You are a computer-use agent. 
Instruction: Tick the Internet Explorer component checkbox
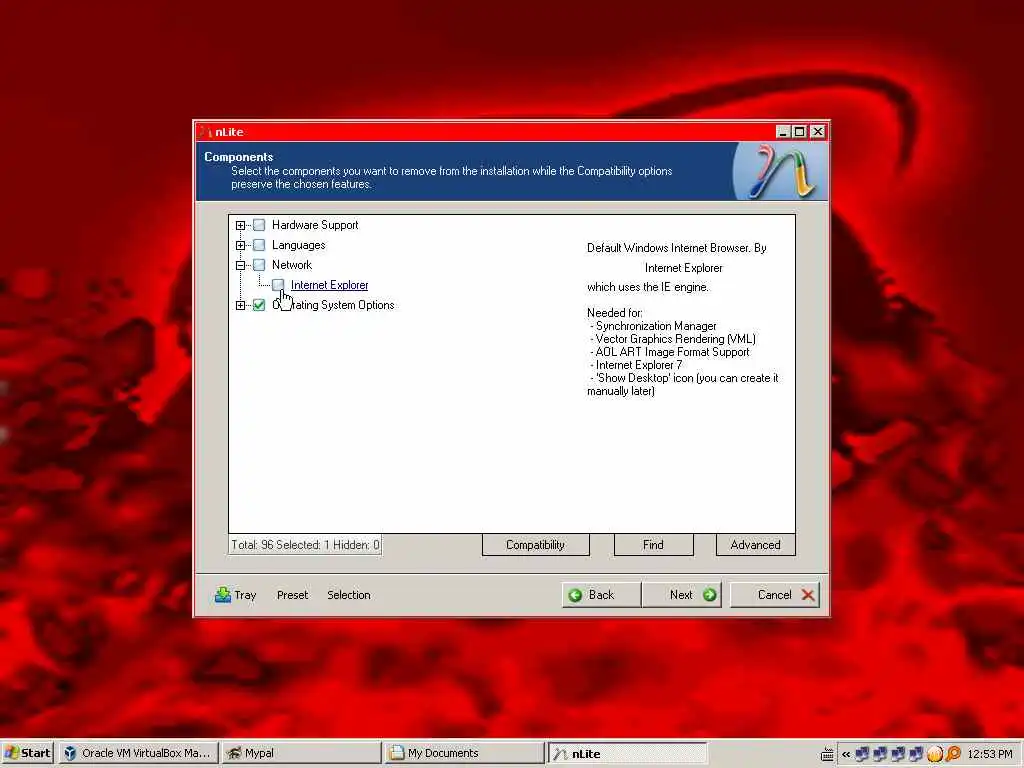[278, 285]
